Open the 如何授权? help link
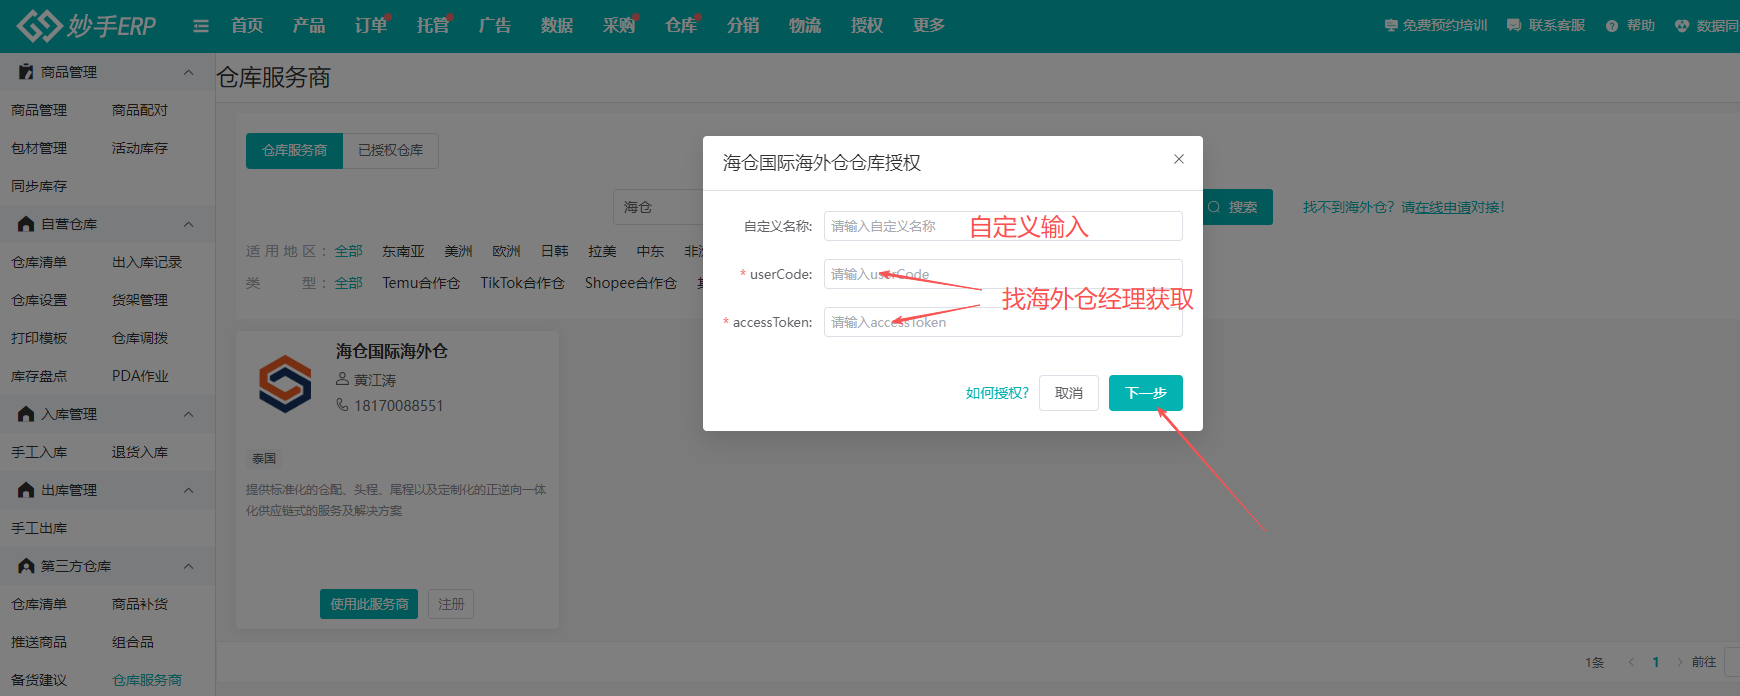The height and width of the screenshot is (696, 1740). click(x=996, y=393)
